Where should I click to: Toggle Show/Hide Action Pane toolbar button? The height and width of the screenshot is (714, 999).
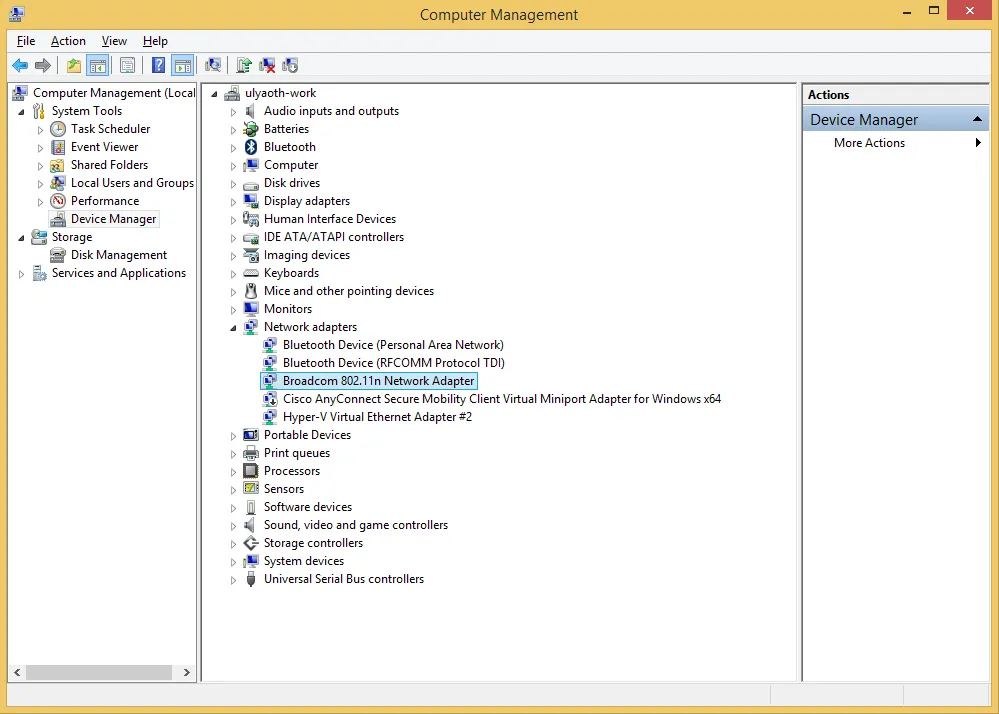click(x=182, y=66)
